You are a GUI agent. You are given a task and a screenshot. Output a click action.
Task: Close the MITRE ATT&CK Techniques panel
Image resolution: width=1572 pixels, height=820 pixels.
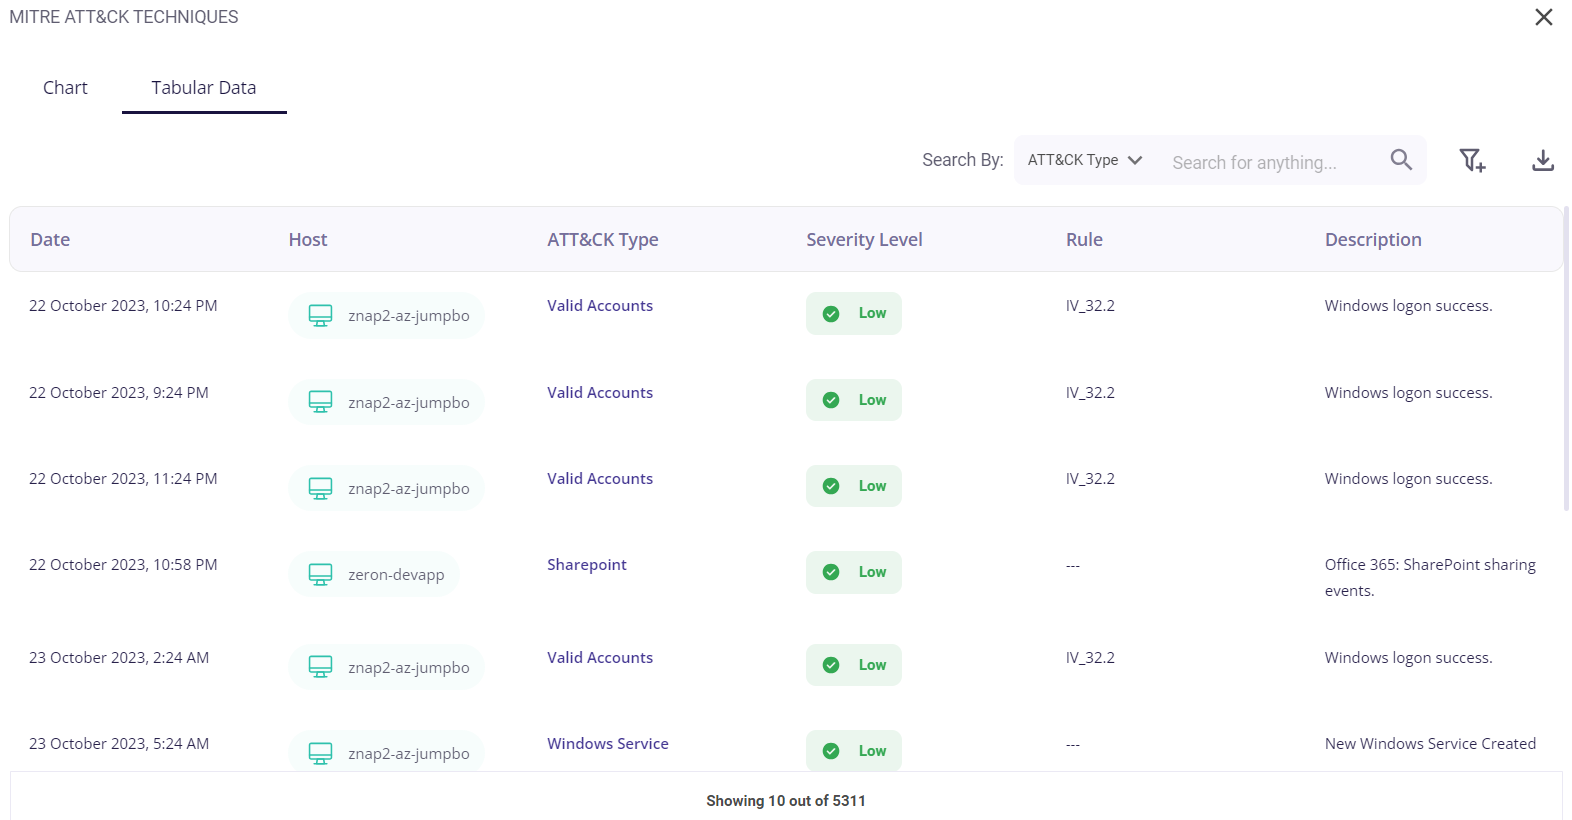point(1544,17)
